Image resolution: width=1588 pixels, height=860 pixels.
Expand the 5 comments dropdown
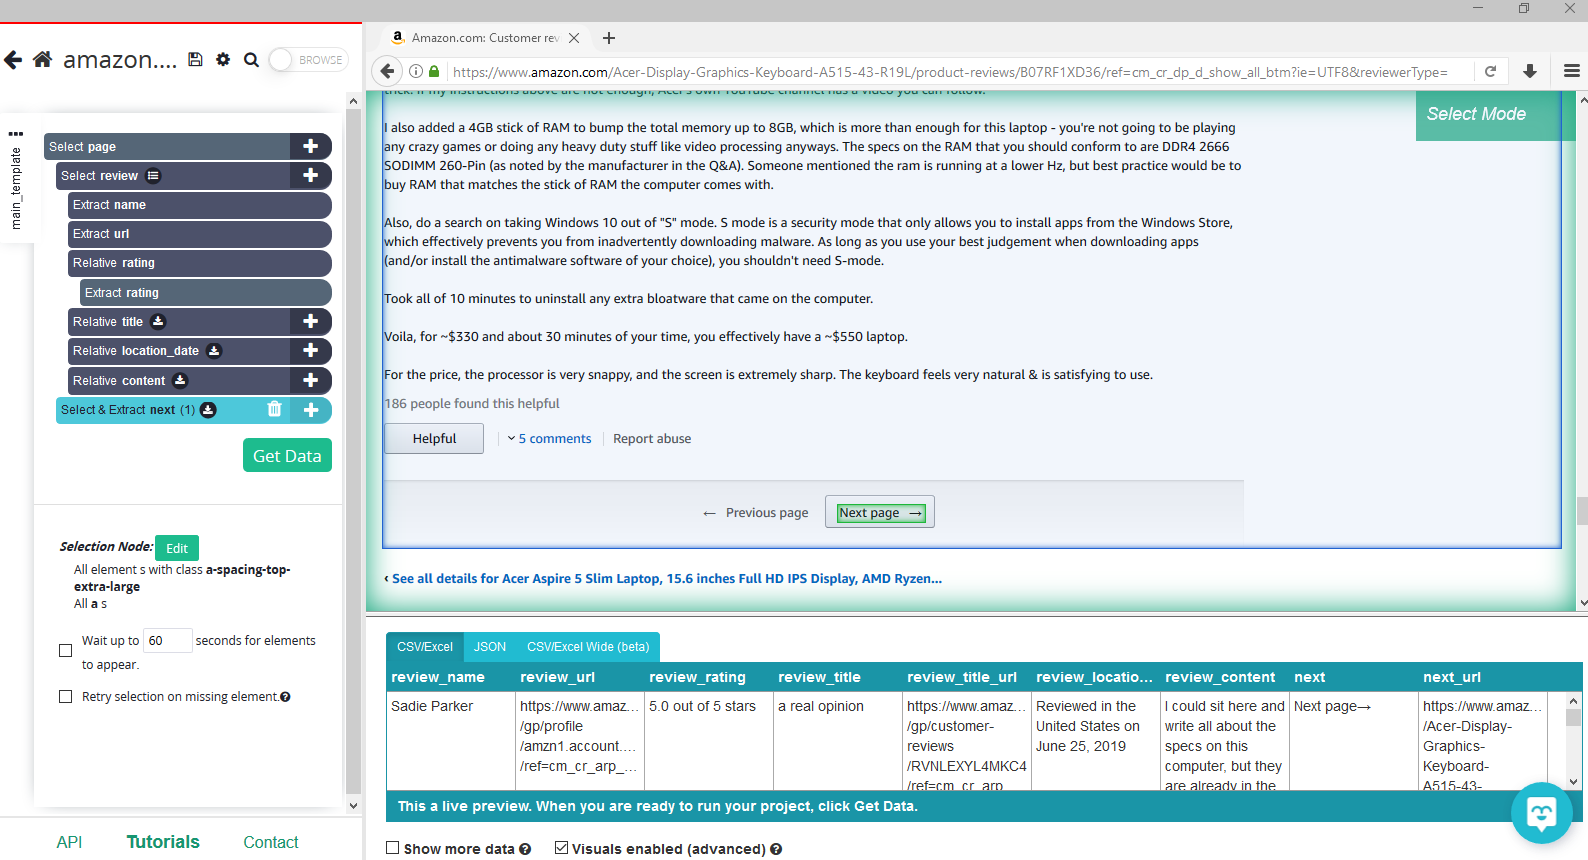[549, 439]
